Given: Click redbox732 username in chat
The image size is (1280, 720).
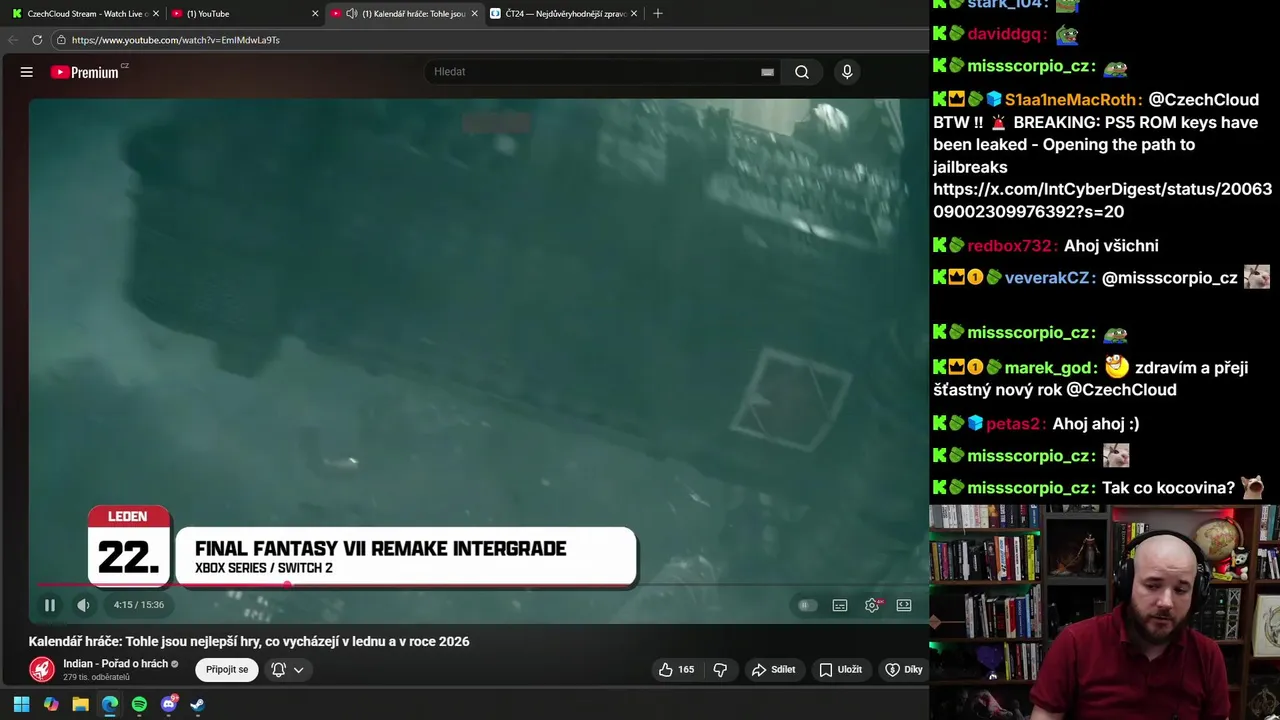Looking at the screenshot, I should 1011,246.
